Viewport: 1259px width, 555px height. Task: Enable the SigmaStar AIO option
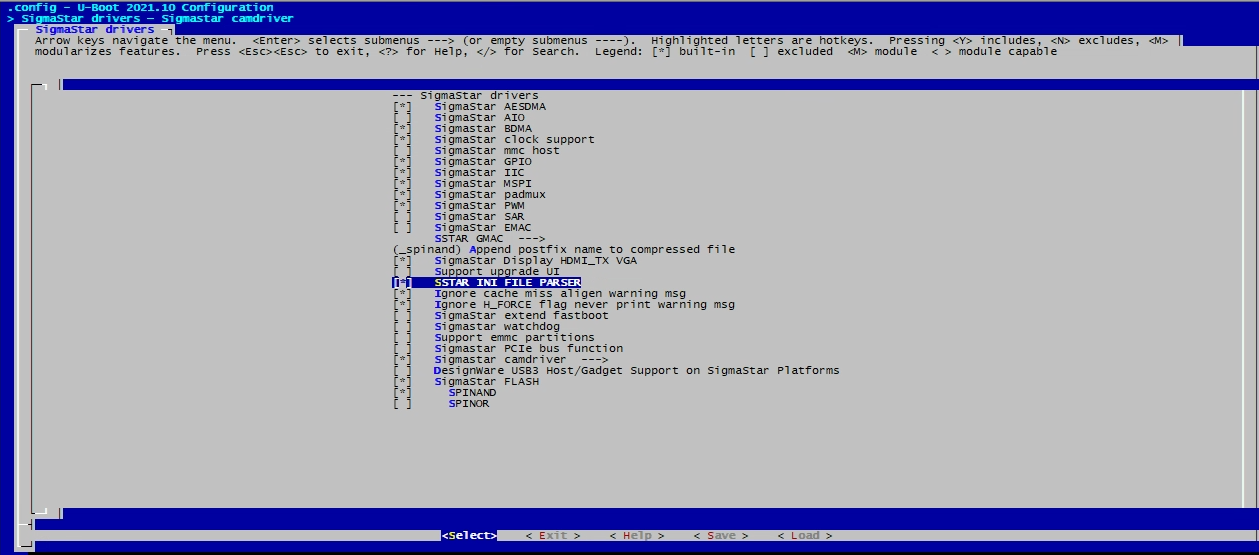(402, 118)
